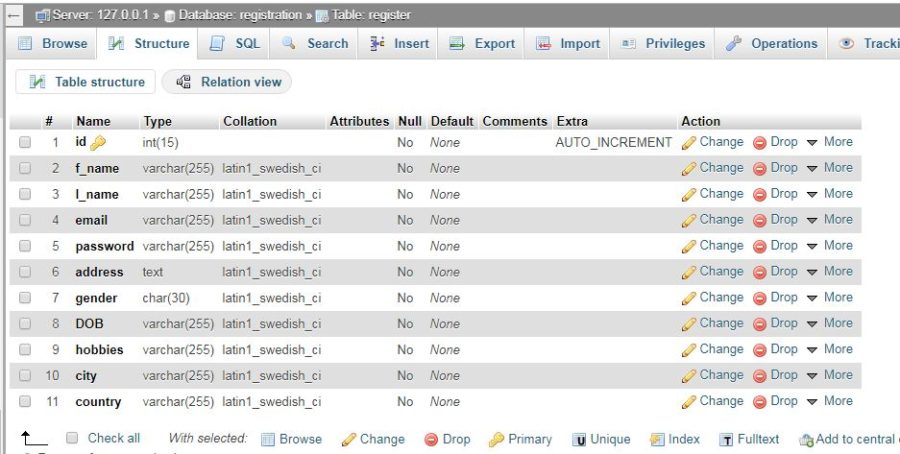
Task: Tick the checkbox for email row
Action: [25, 219]
